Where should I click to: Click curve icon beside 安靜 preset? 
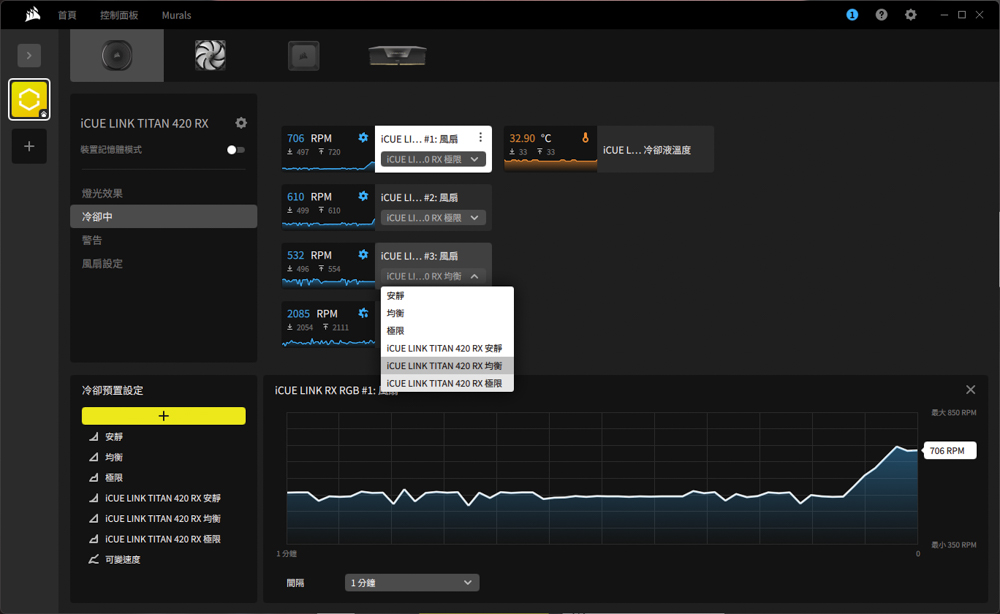coord(94,437)
